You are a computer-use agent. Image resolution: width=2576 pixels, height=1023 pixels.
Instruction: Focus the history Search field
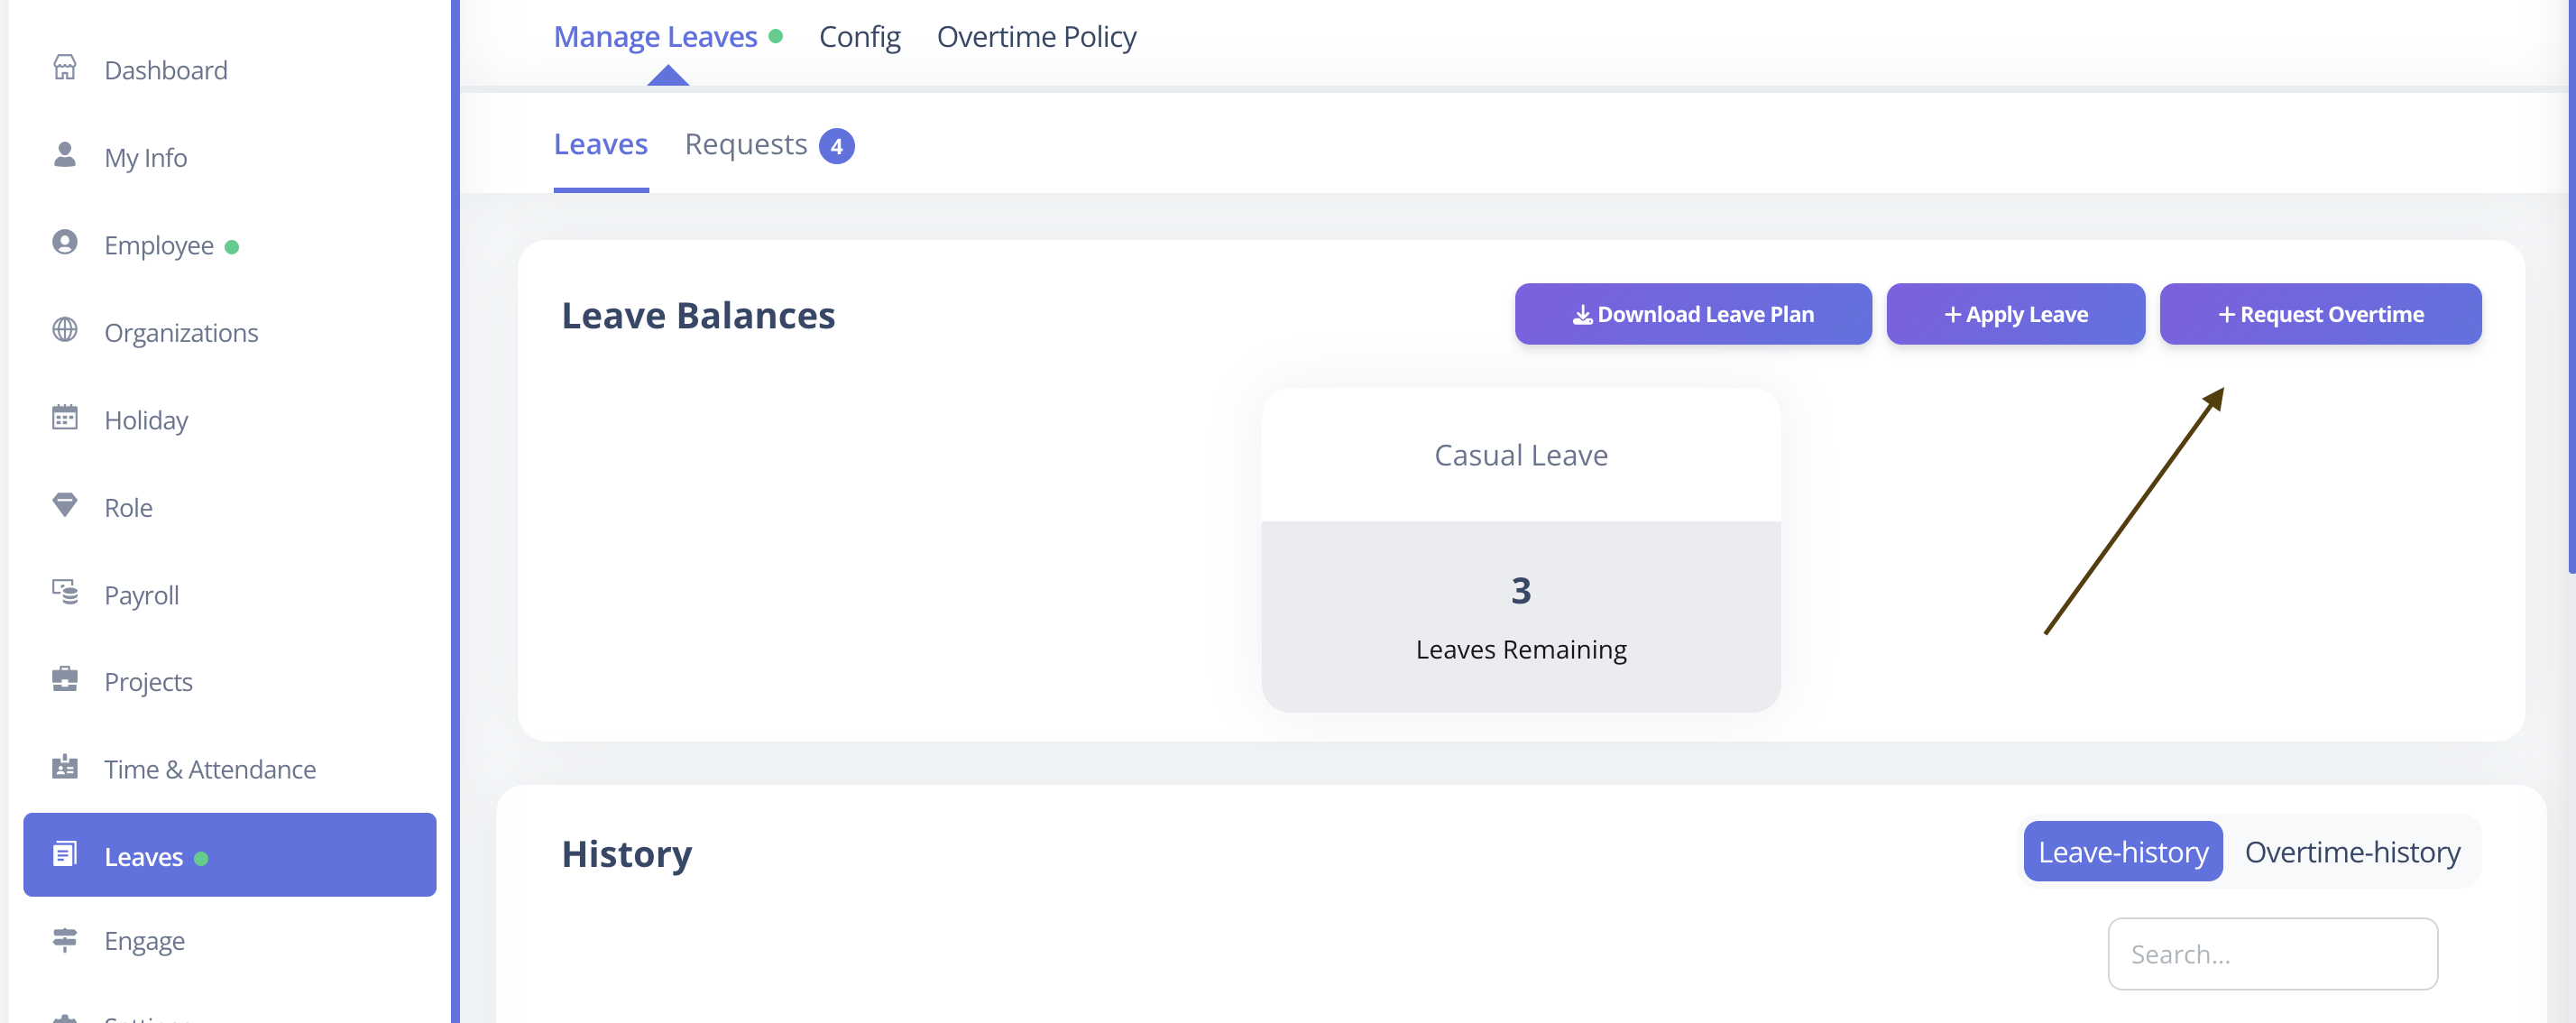pyautogui.click(x=2272, y=954)
